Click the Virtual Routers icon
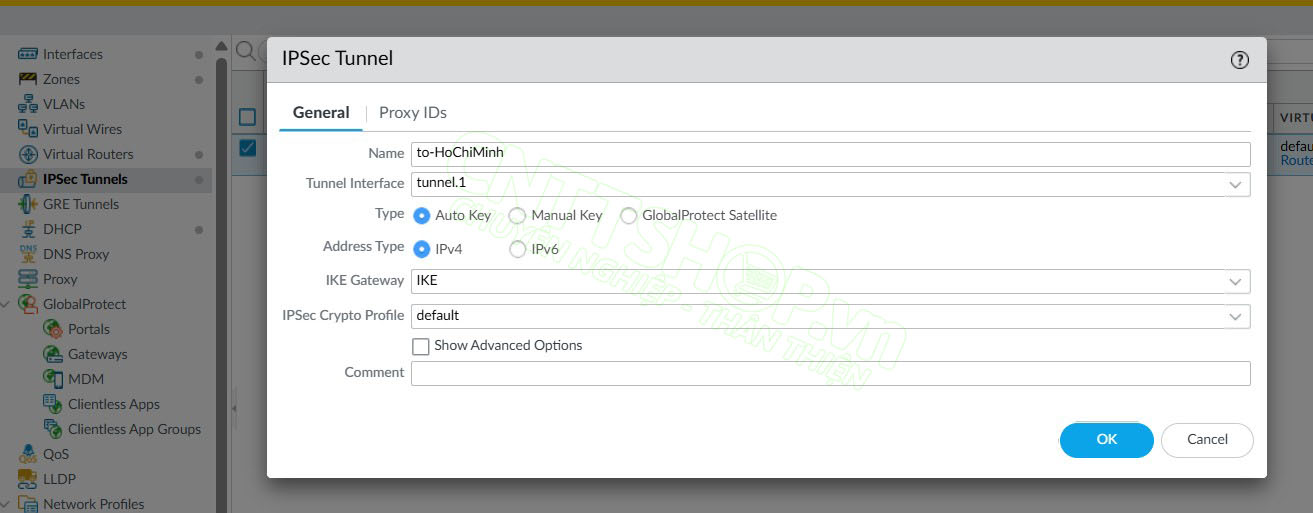 pyautogui.click(x=27, y=154)
